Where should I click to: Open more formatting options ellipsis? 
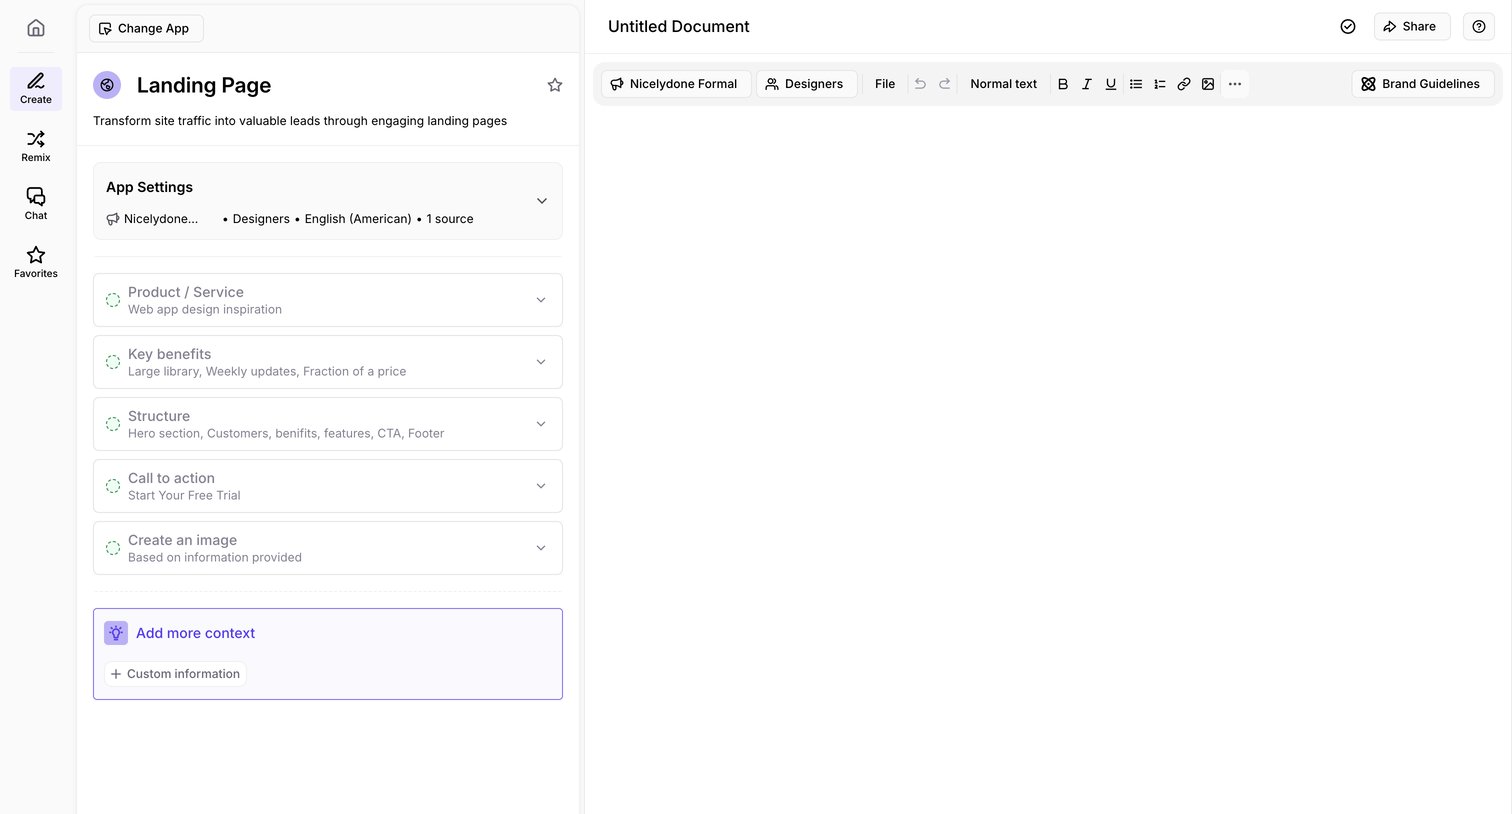point(1235,84)
